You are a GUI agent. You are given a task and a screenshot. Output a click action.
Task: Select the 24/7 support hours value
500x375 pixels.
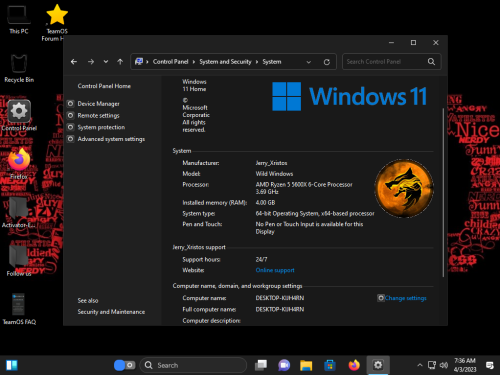261,259
